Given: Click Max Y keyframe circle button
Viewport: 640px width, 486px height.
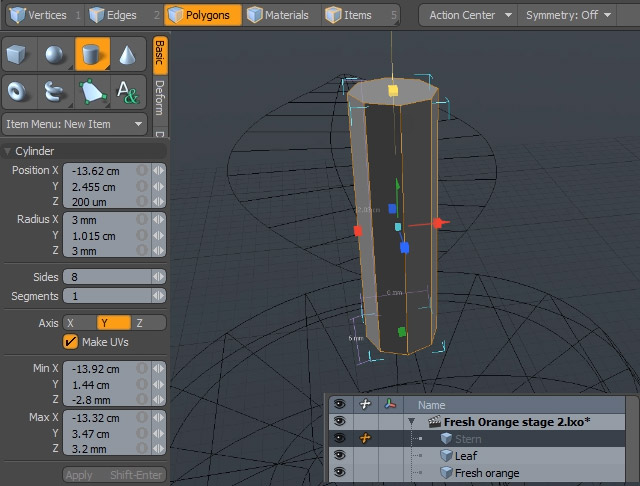Looking at the screenshot, I should click(142, 433).
